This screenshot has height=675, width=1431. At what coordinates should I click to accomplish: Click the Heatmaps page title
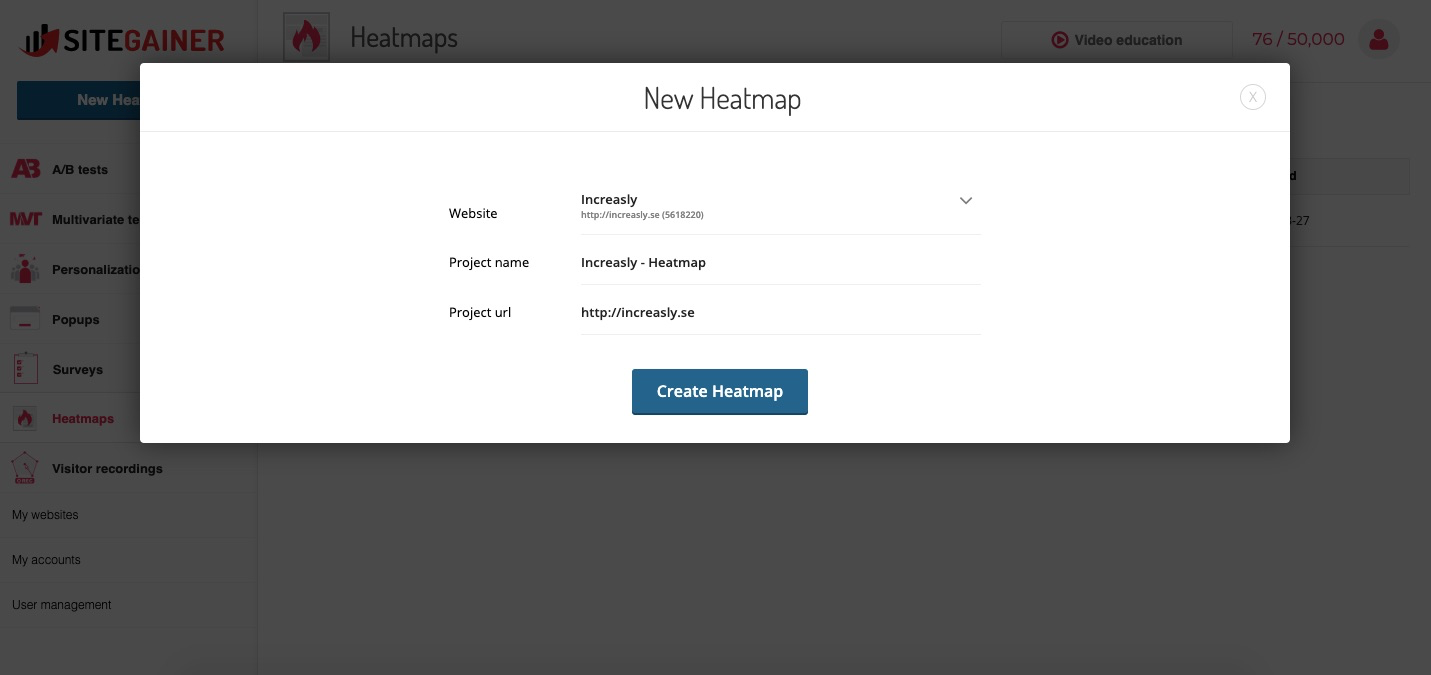[404, 39]
